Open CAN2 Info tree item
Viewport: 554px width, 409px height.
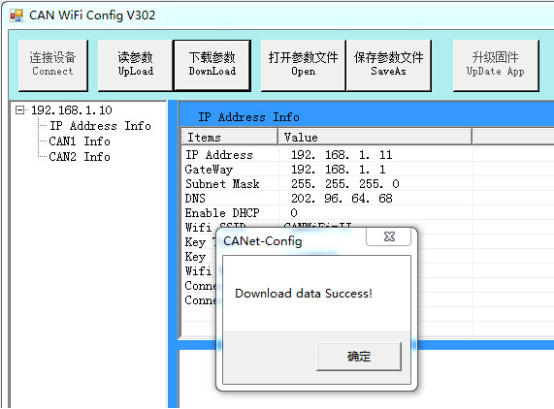pyautogui.click(x=79, y=157)
